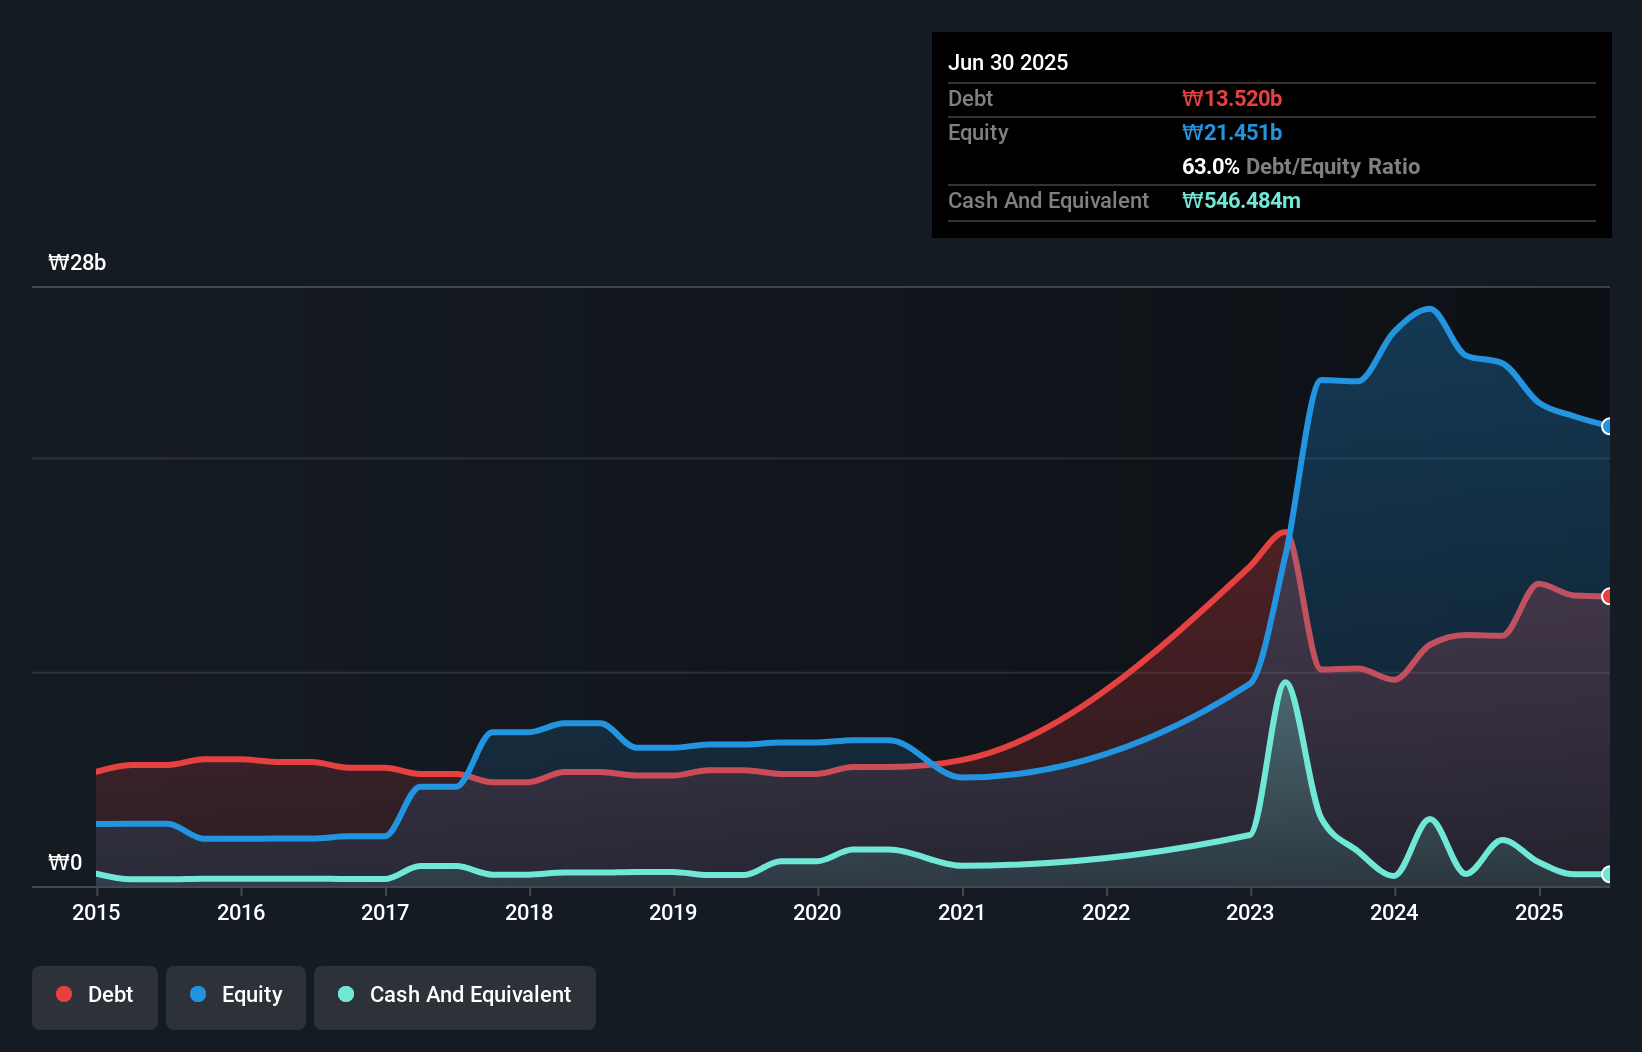Image resolution: width=1642 pixels, height=1052 pixels.
Task: Click the peak of the blue Equity line
Action: (x=1427, y=309)
